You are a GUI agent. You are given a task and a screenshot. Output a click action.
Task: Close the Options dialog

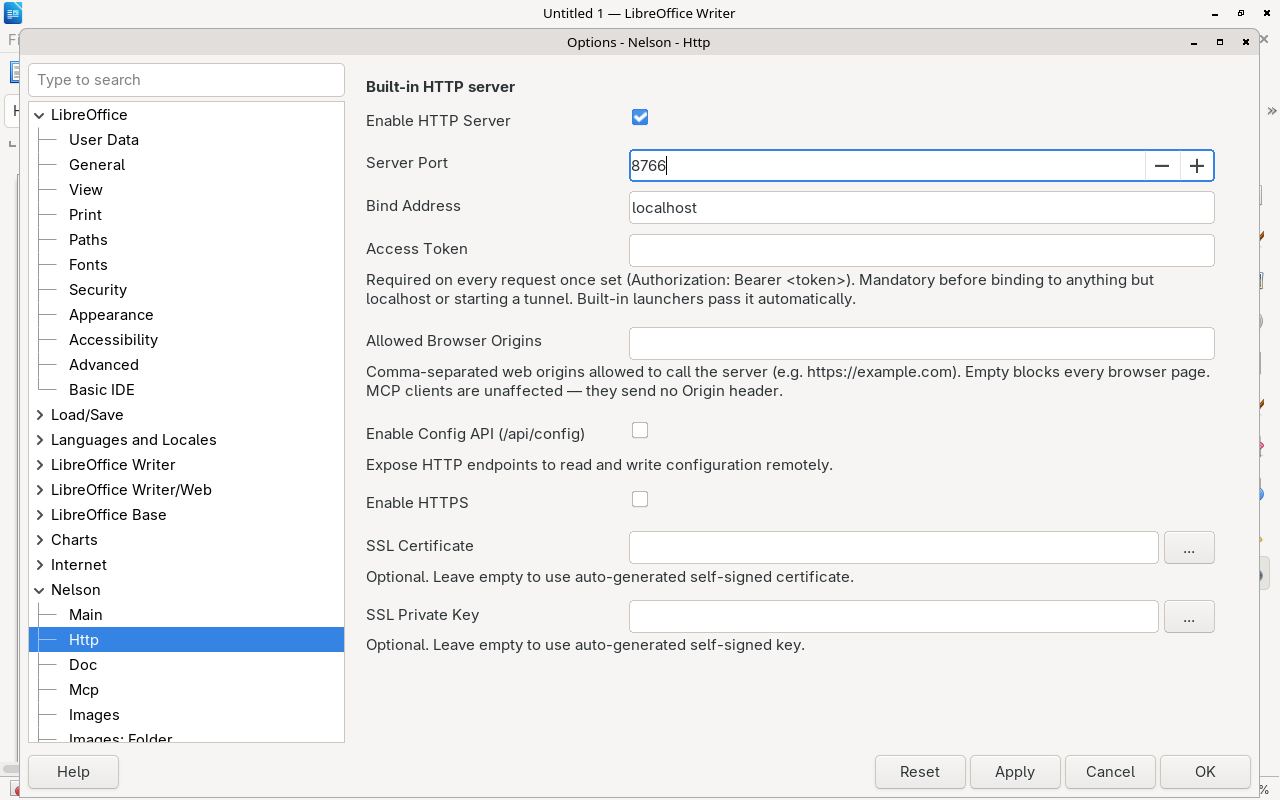coord(1246,42)
